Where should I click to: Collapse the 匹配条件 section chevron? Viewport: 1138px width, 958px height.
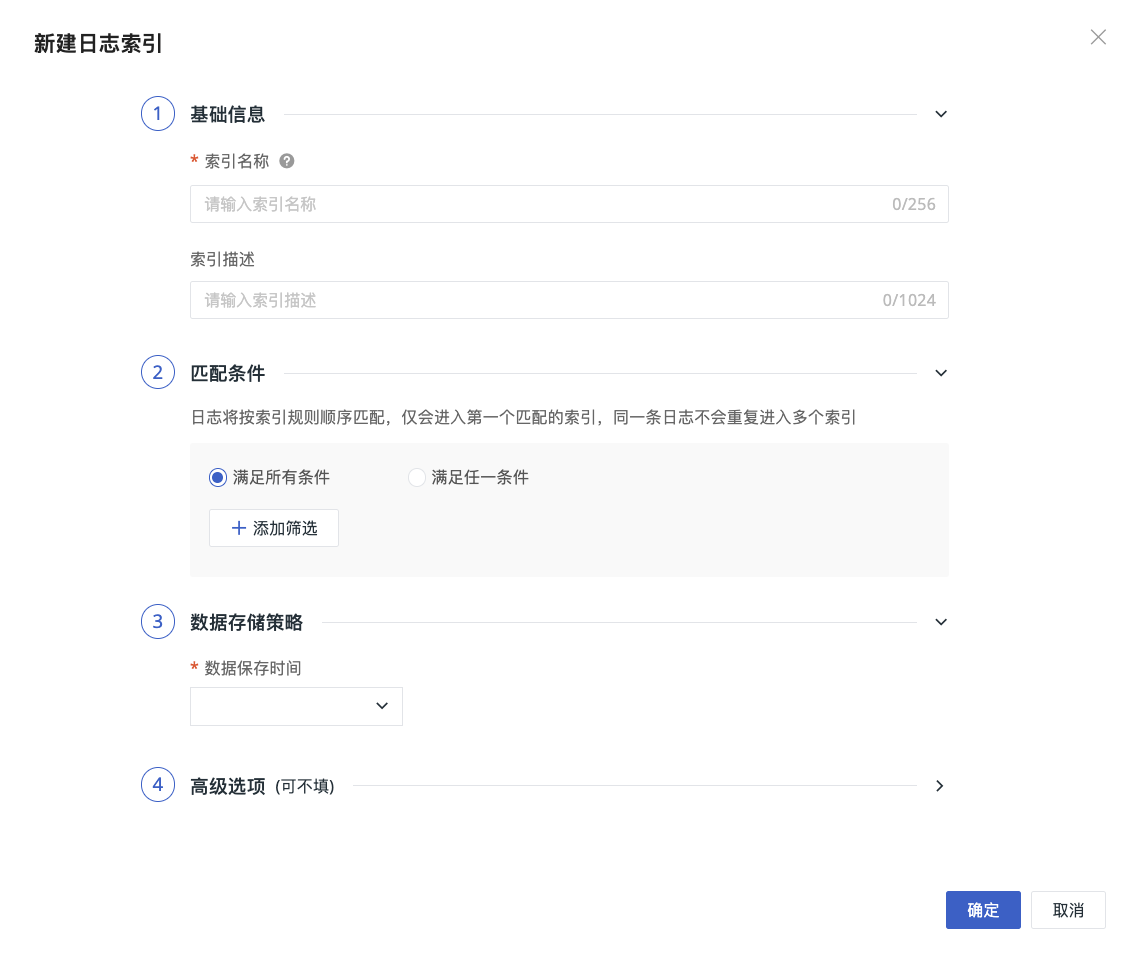[x=940, y=373]
